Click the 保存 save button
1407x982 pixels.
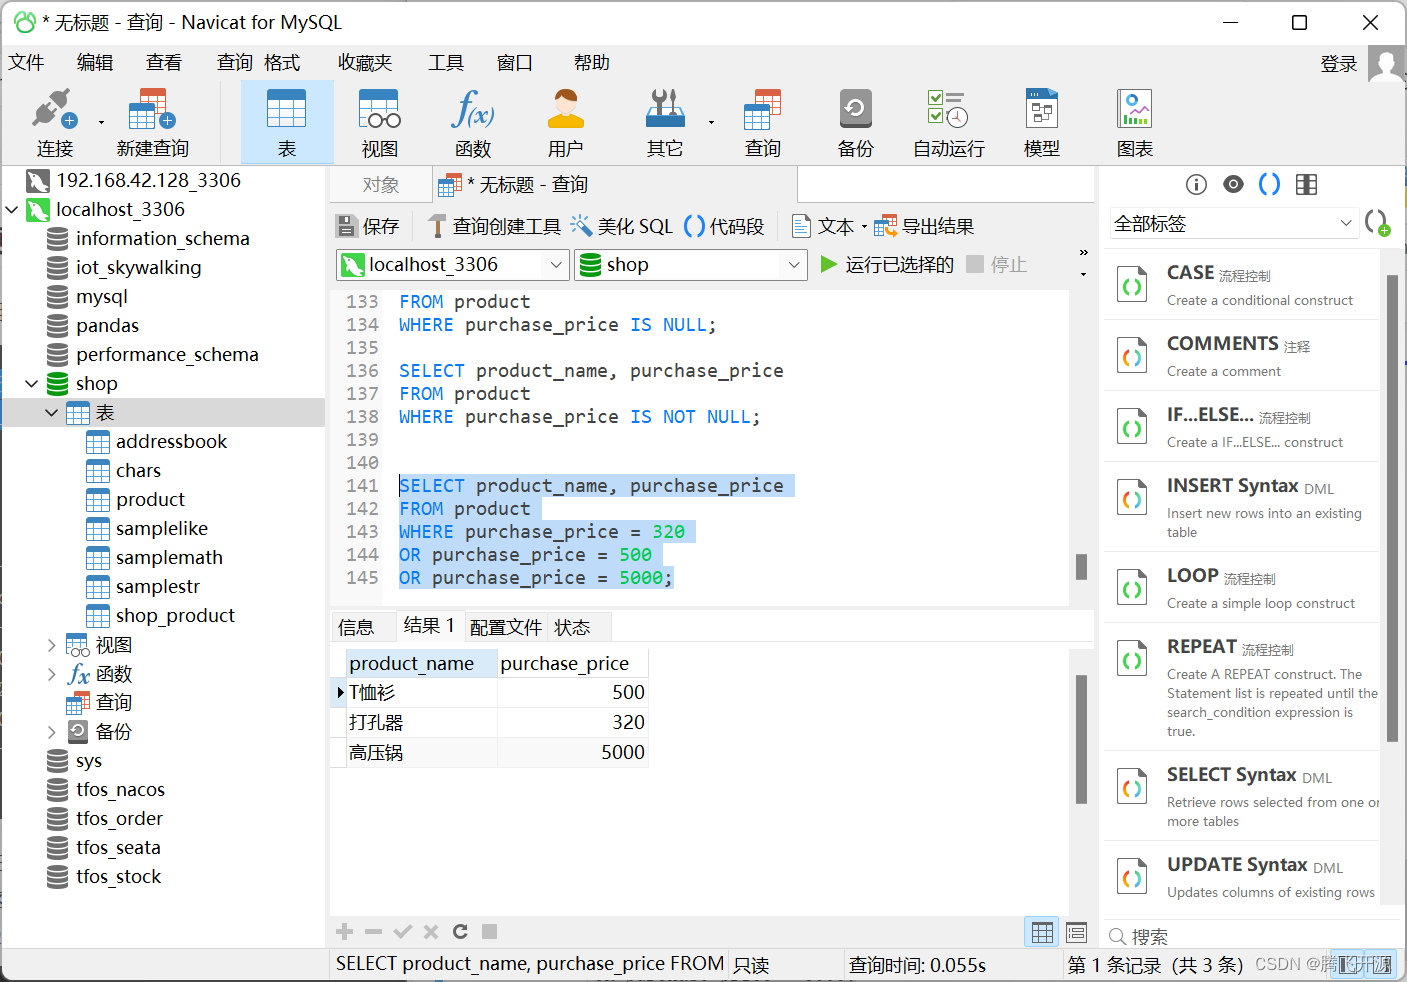367,227
